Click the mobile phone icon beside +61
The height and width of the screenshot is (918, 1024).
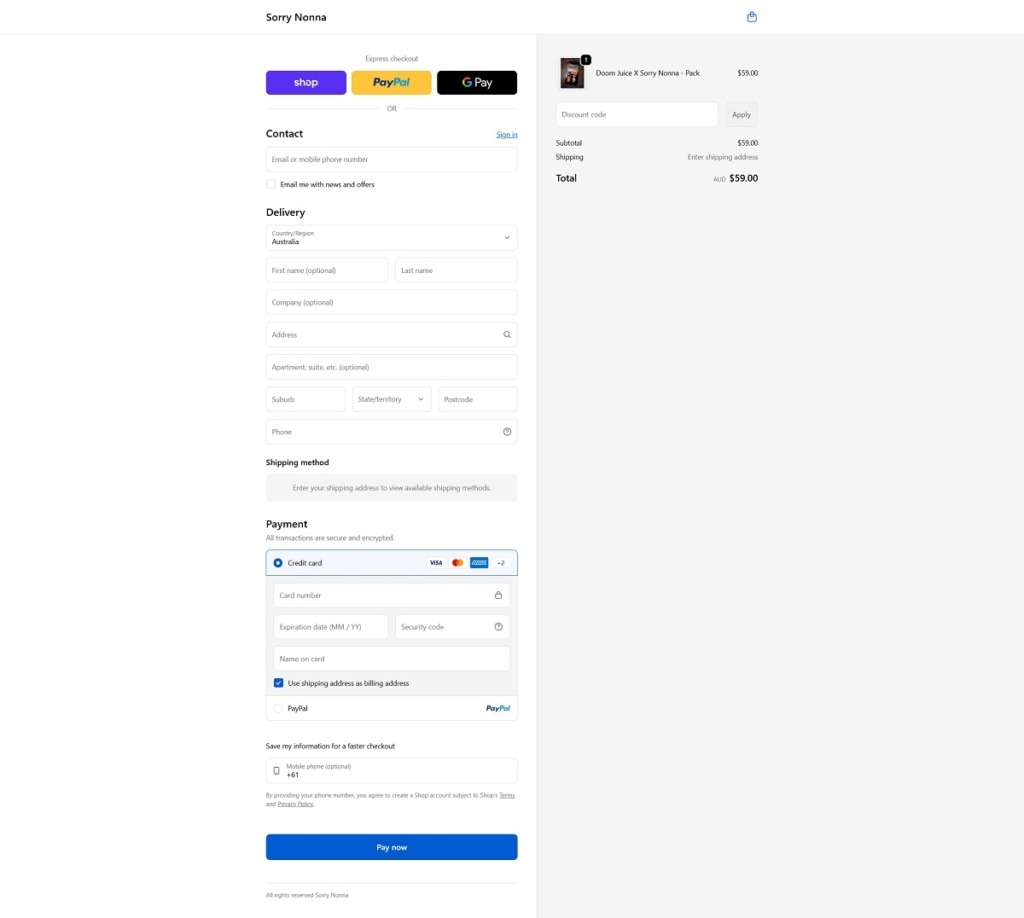pyautogui.click(x=277, y=771)
